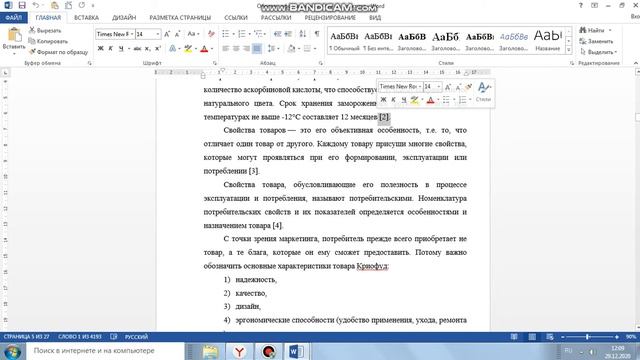The width and height of the screenshot is (640, 360).
Task: Clear all formatting in ribbon
Action: (211, 34)
